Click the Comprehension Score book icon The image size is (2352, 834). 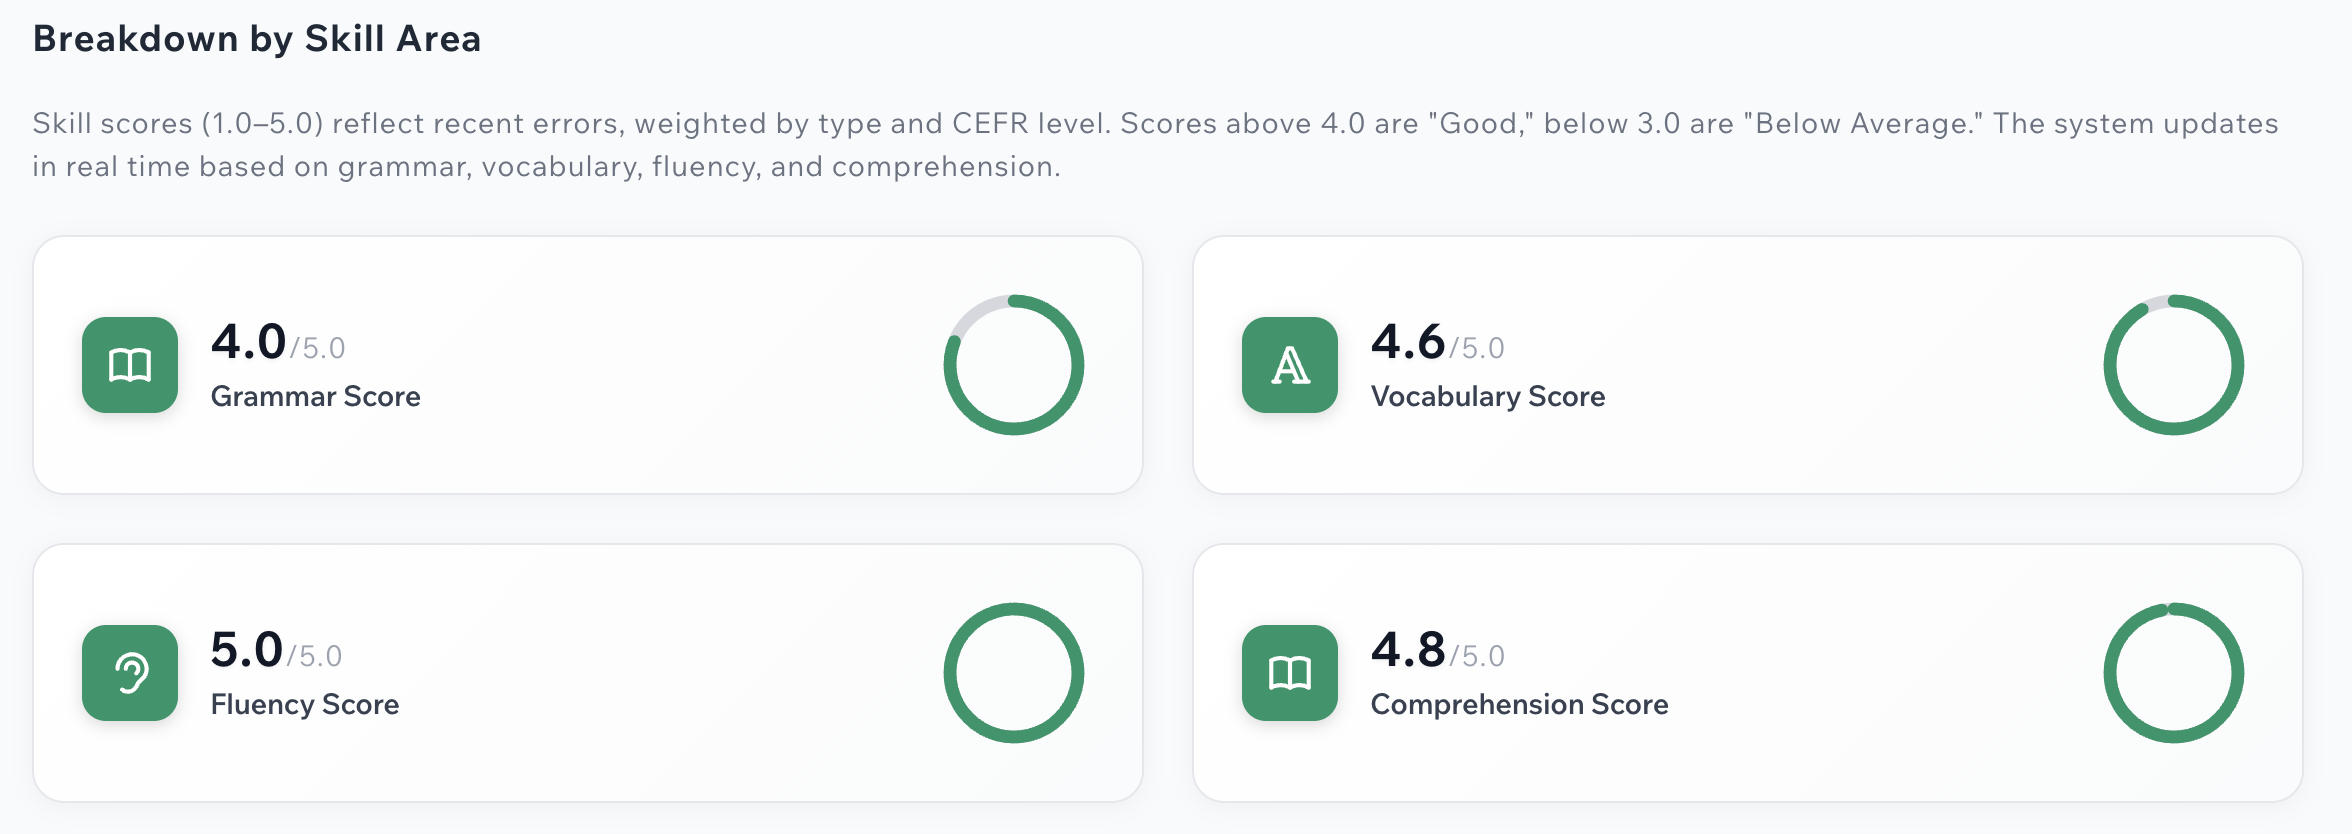tap(1290, 673)
